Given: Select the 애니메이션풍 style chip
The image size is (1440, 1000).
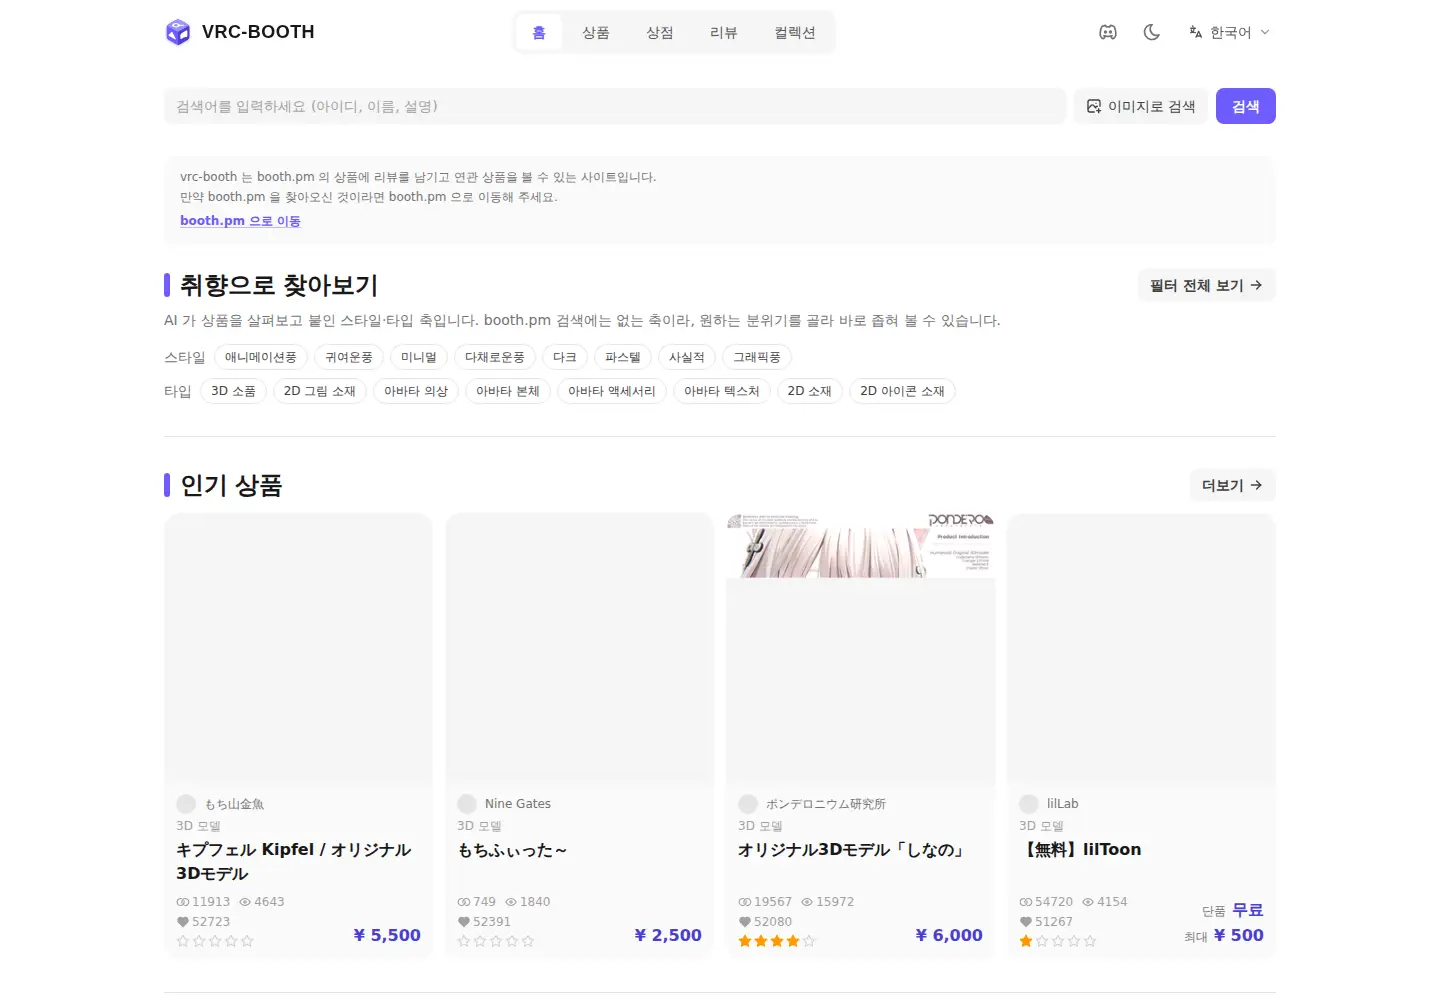Looking at the screenshot, I should [x=261, y=357].
